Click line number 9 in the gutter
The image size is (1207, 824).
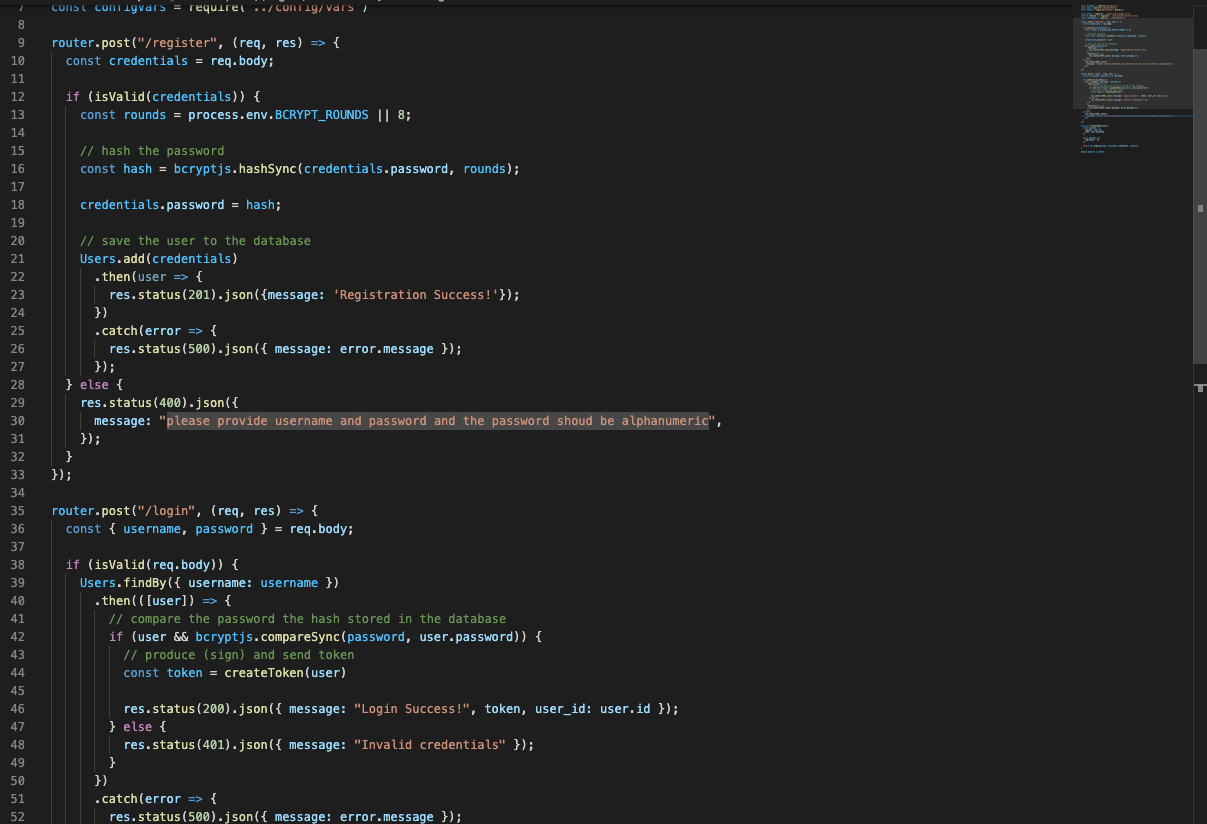[x=21, y=43]
